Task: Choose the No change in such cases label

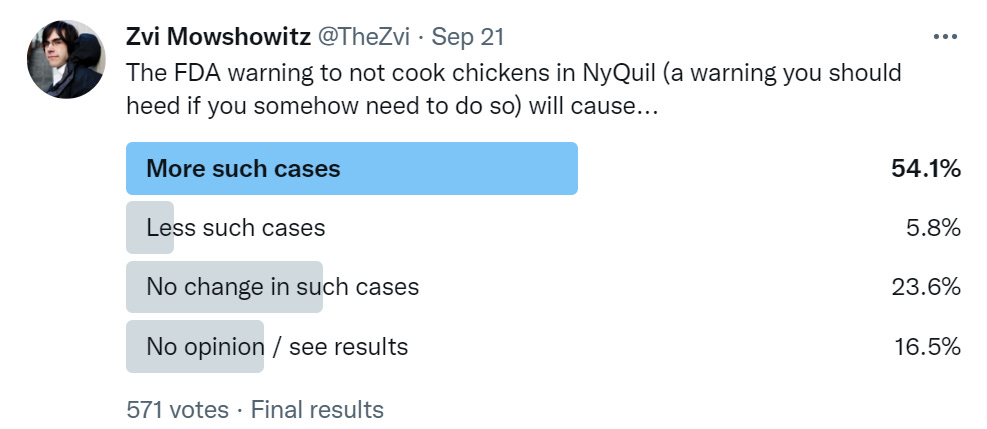Action: tap(283, 287)
